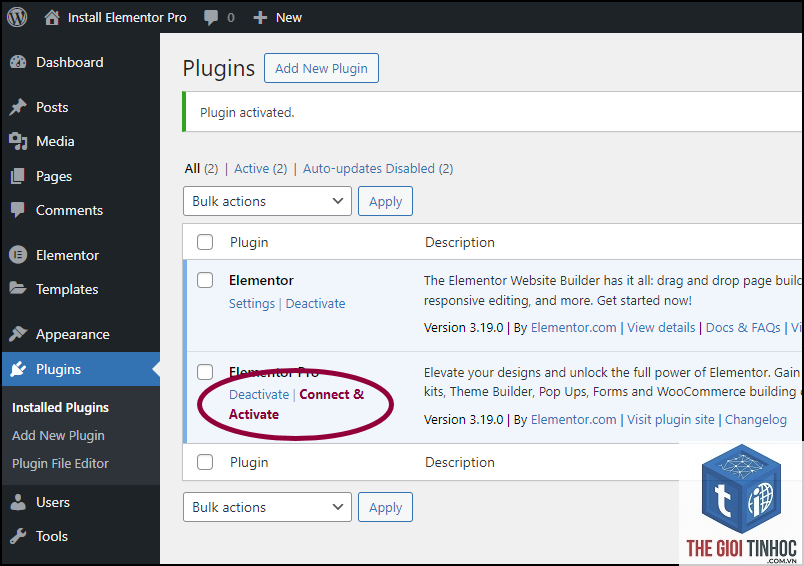Open the bottom Bulk actions dropdown
Screen dimensions: 804x566
(x=267, y=507)
